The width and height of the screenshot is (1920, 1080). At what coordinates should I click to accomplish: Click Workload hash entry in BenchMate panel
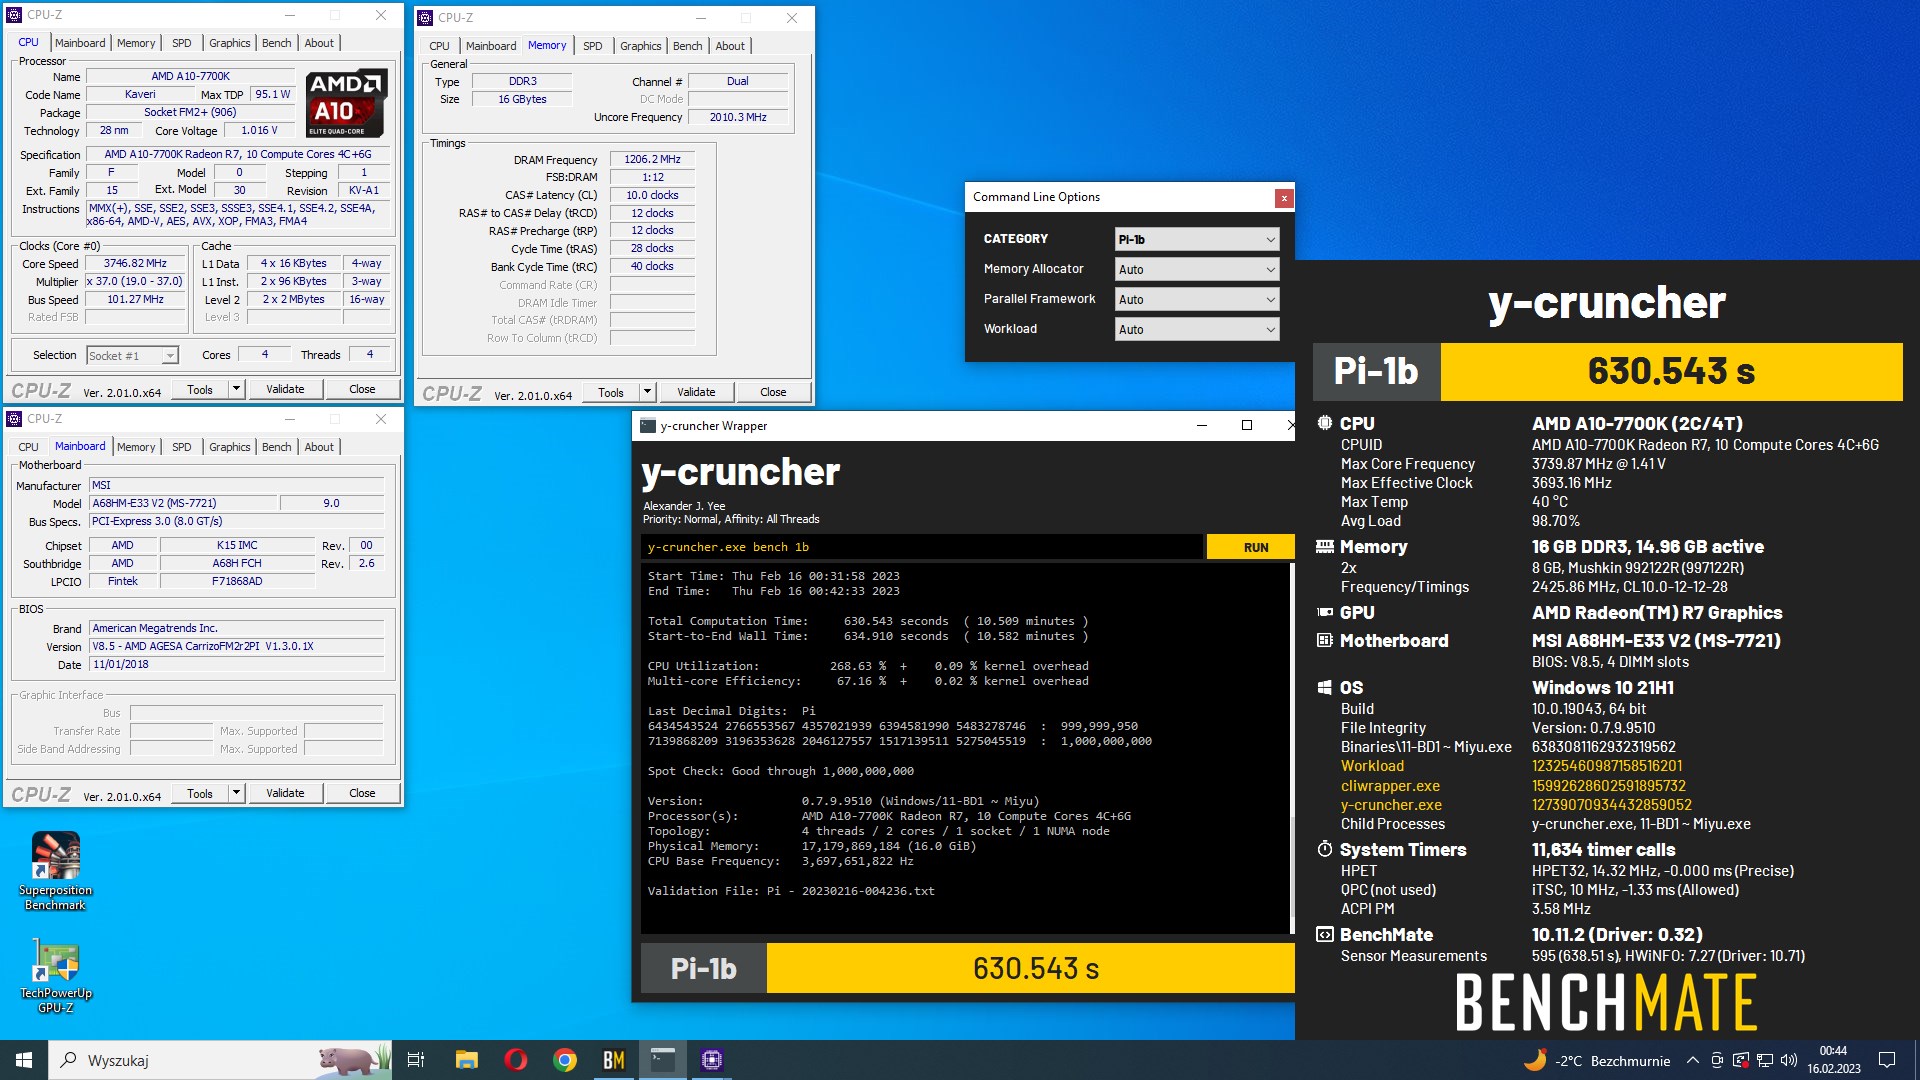pos(1607,766)
